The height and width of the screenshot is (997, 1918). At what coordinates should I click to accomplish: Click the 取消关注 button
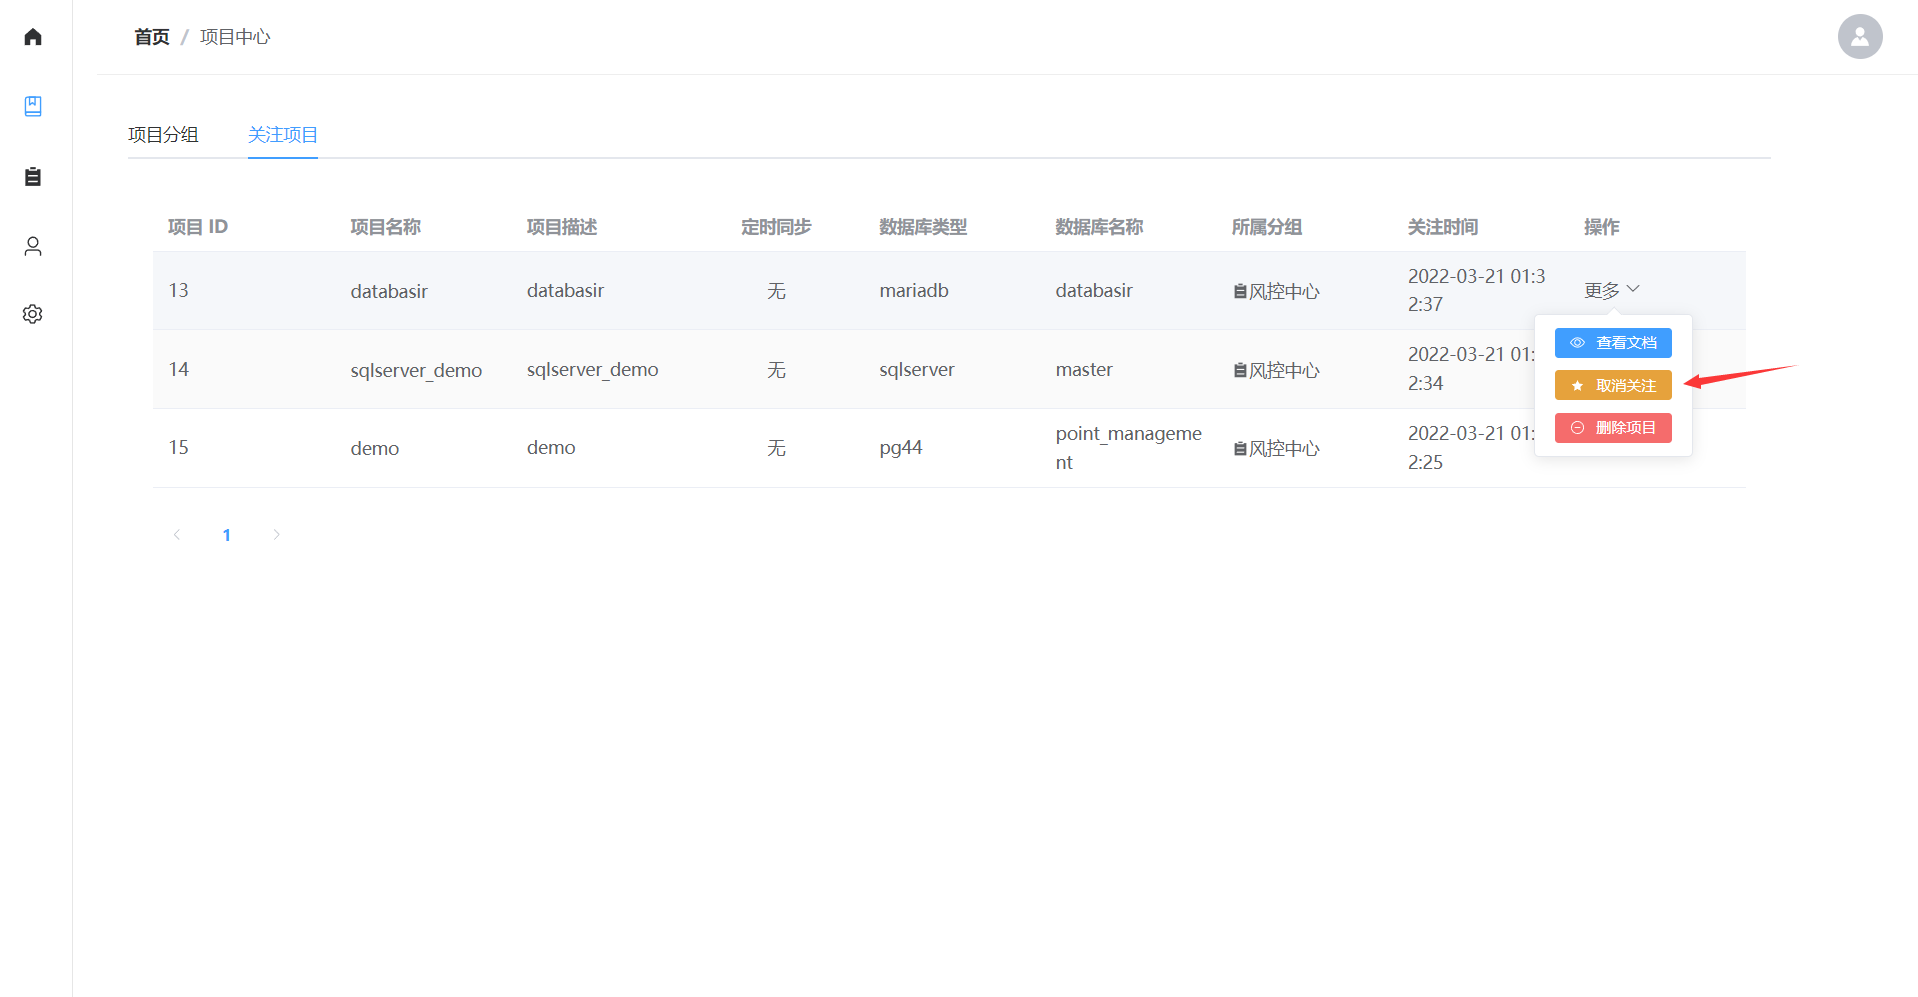[1613, 386]
